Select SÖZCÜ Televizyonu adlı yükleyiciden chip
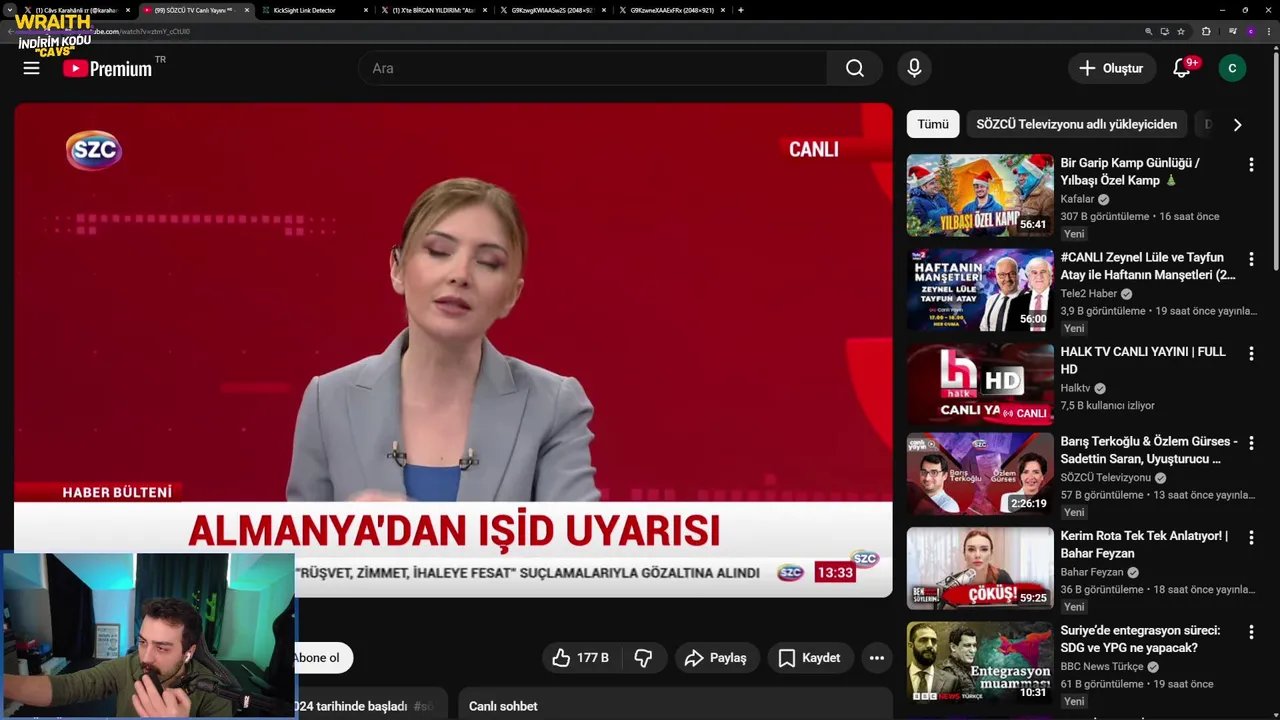Image resolution: width=1280 pixels, height=720 pixels. pyautogui.click(x=1076, y=124)
